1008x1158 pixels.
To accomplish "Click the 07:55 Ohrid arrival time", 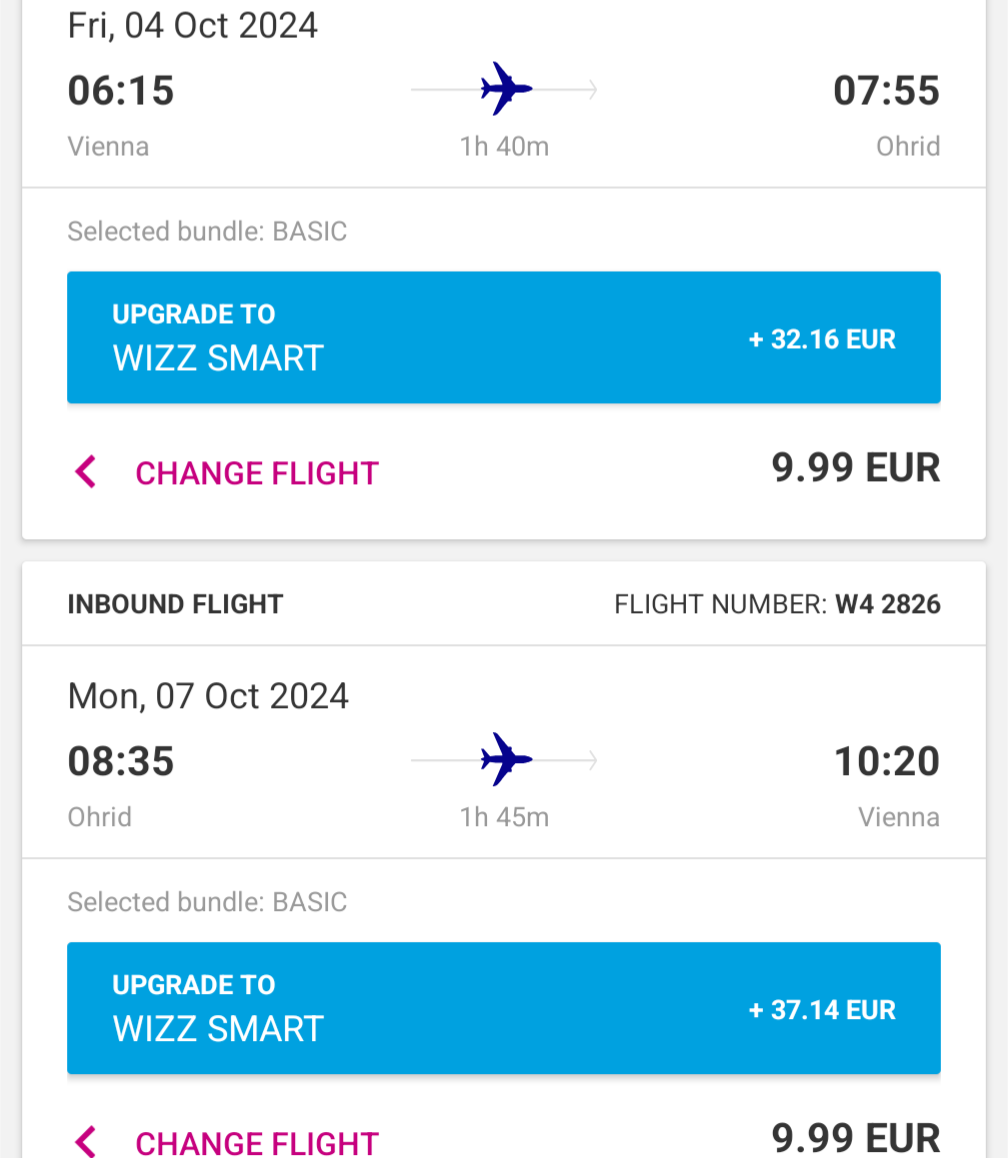I will [x=886, y=91].
